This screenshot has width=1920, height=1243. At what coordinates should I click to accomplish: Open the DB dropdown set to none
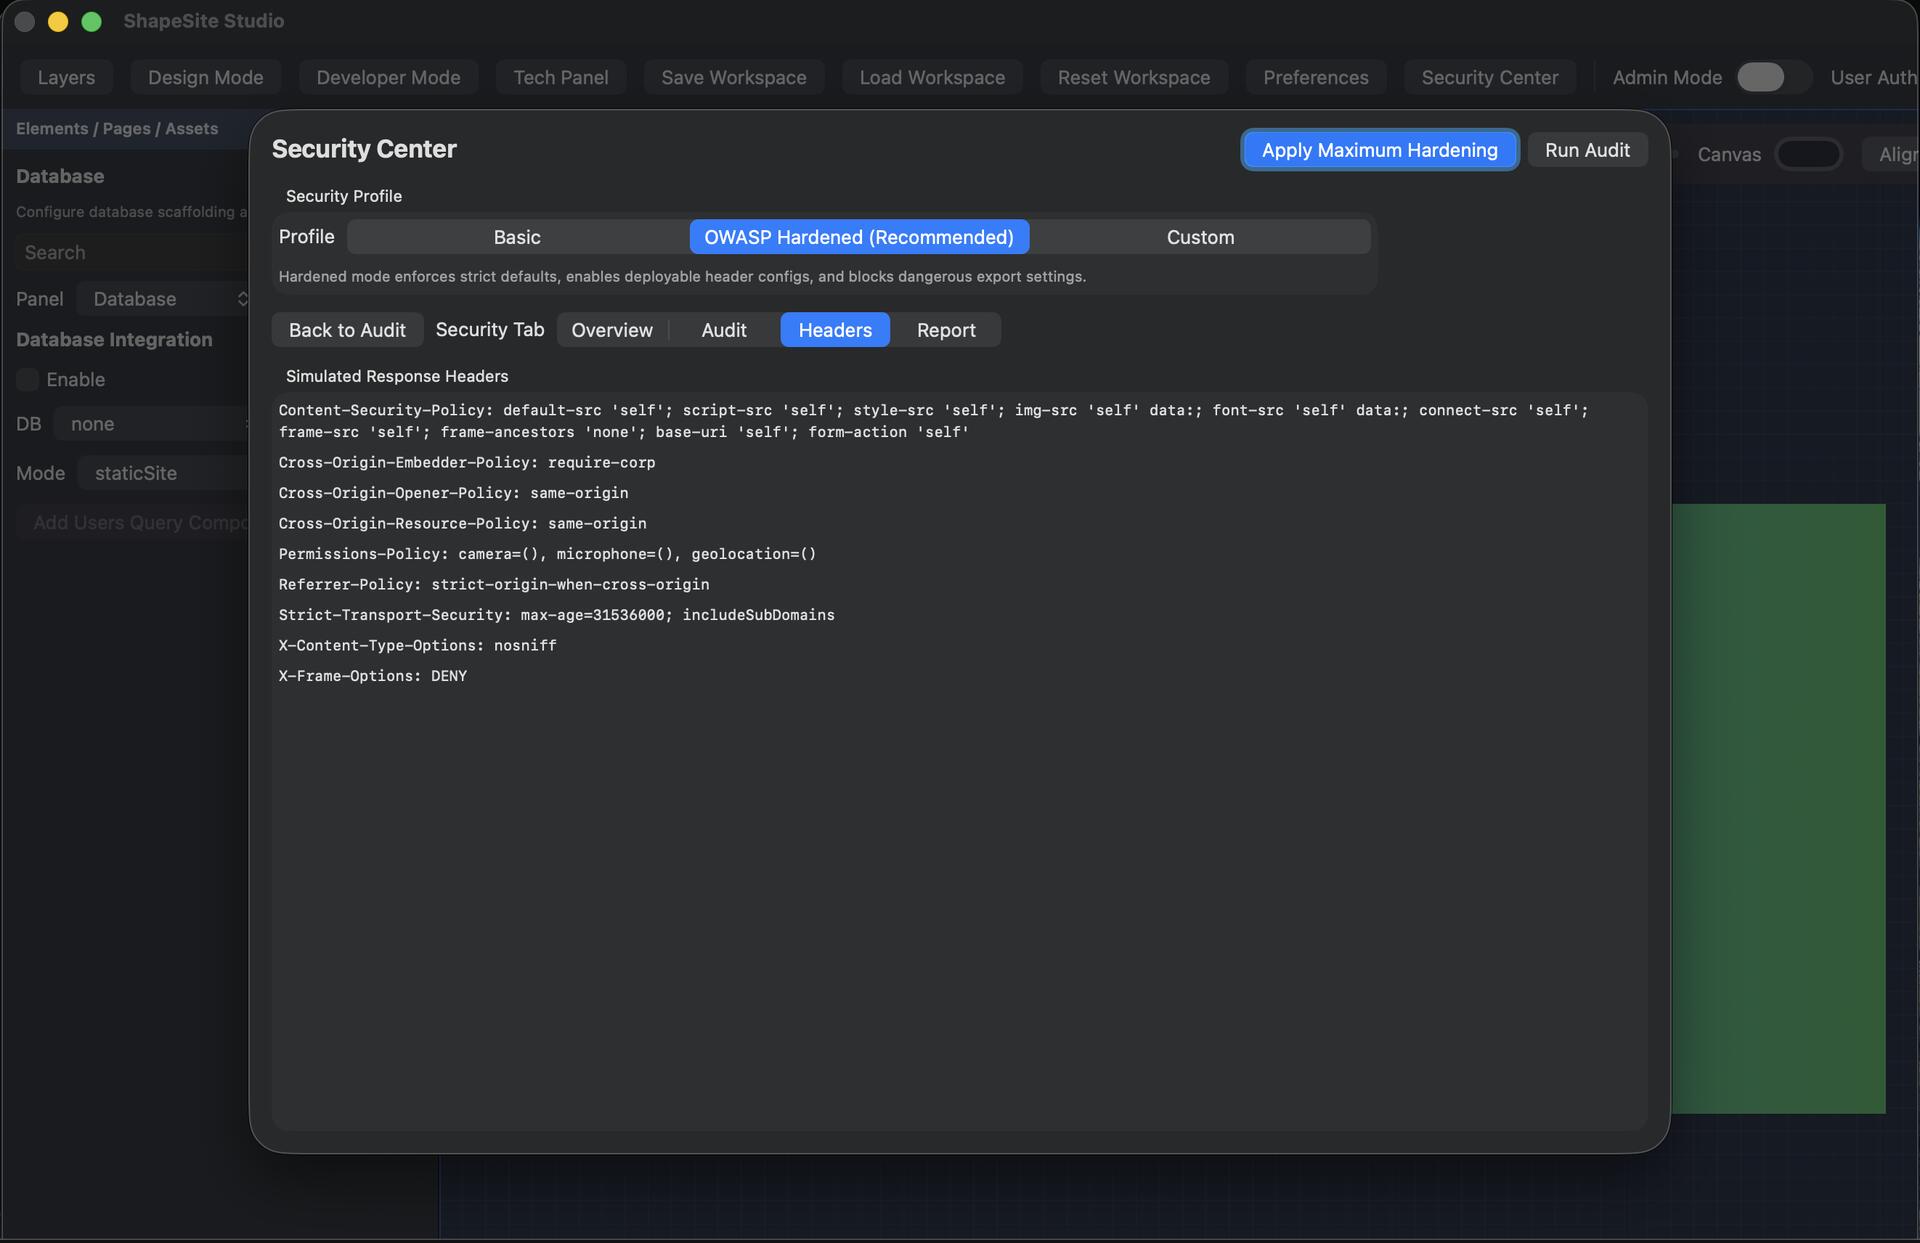click(x=152, y=424)
